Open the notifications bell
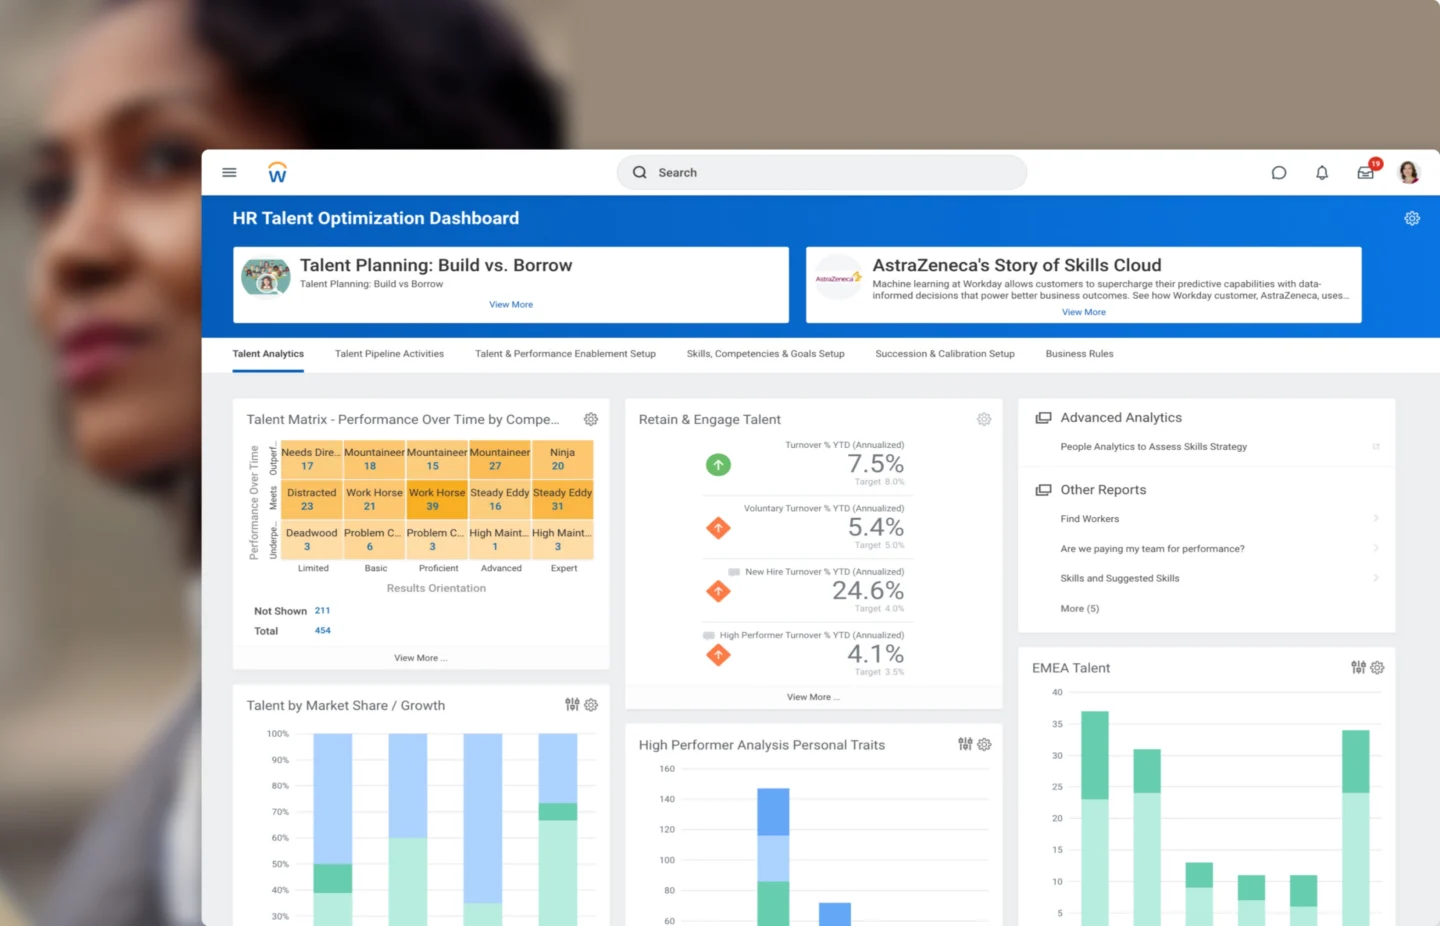The image size is (1440, 926). point(1322,173)
